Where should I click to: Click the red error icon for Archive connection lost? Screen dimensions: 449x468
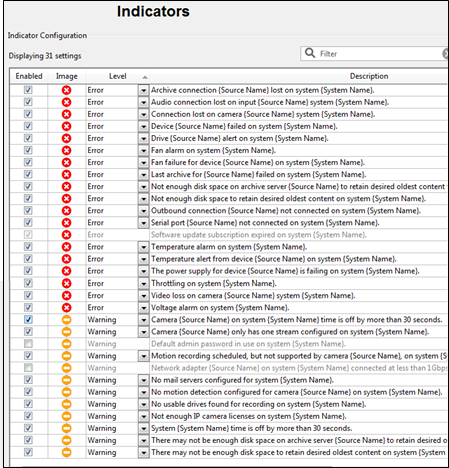pos(66,90)
